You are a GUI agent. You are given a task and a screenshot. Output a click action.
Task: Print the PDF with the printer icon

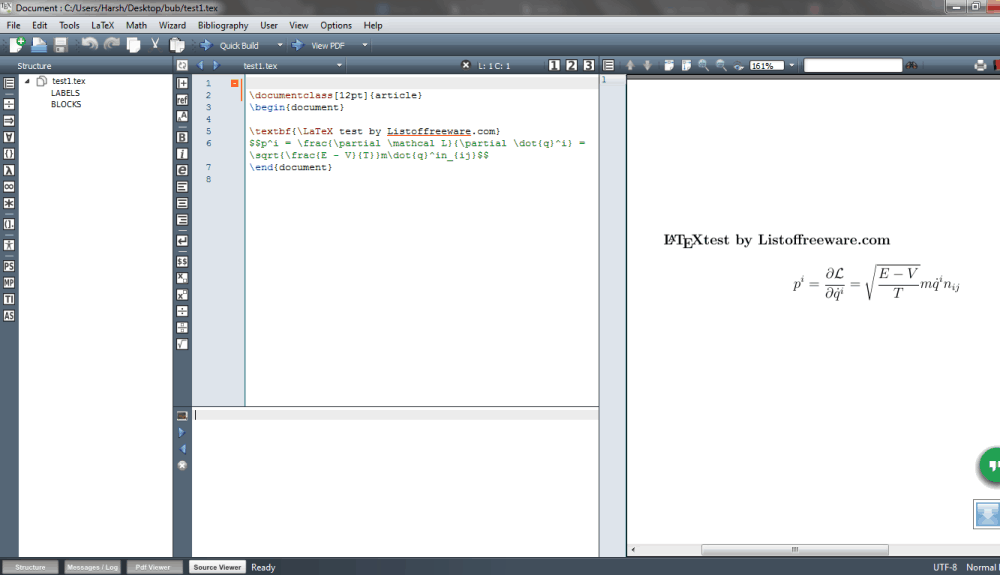click(980, 66)
